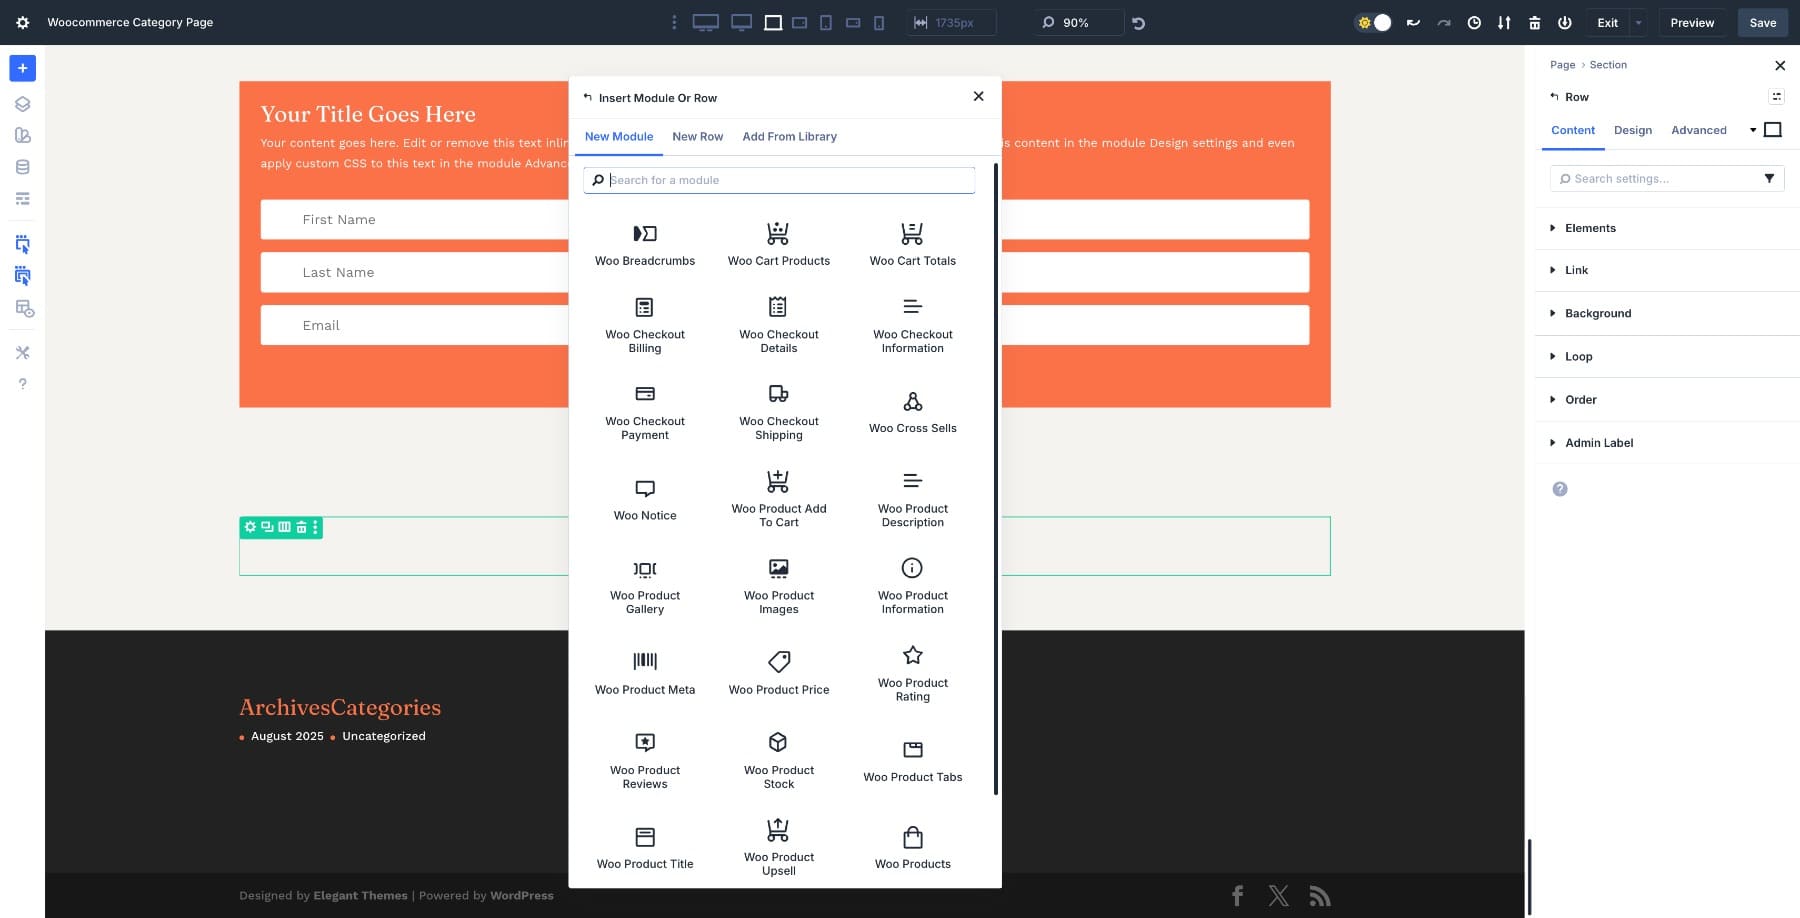Open the Layers panel in the left sidebar

22,103
